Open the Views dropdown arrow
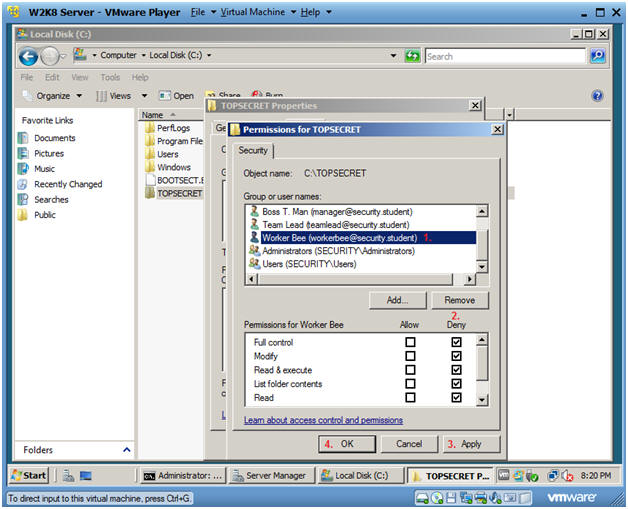Screen dimensions: 628x509 (145, 96)
